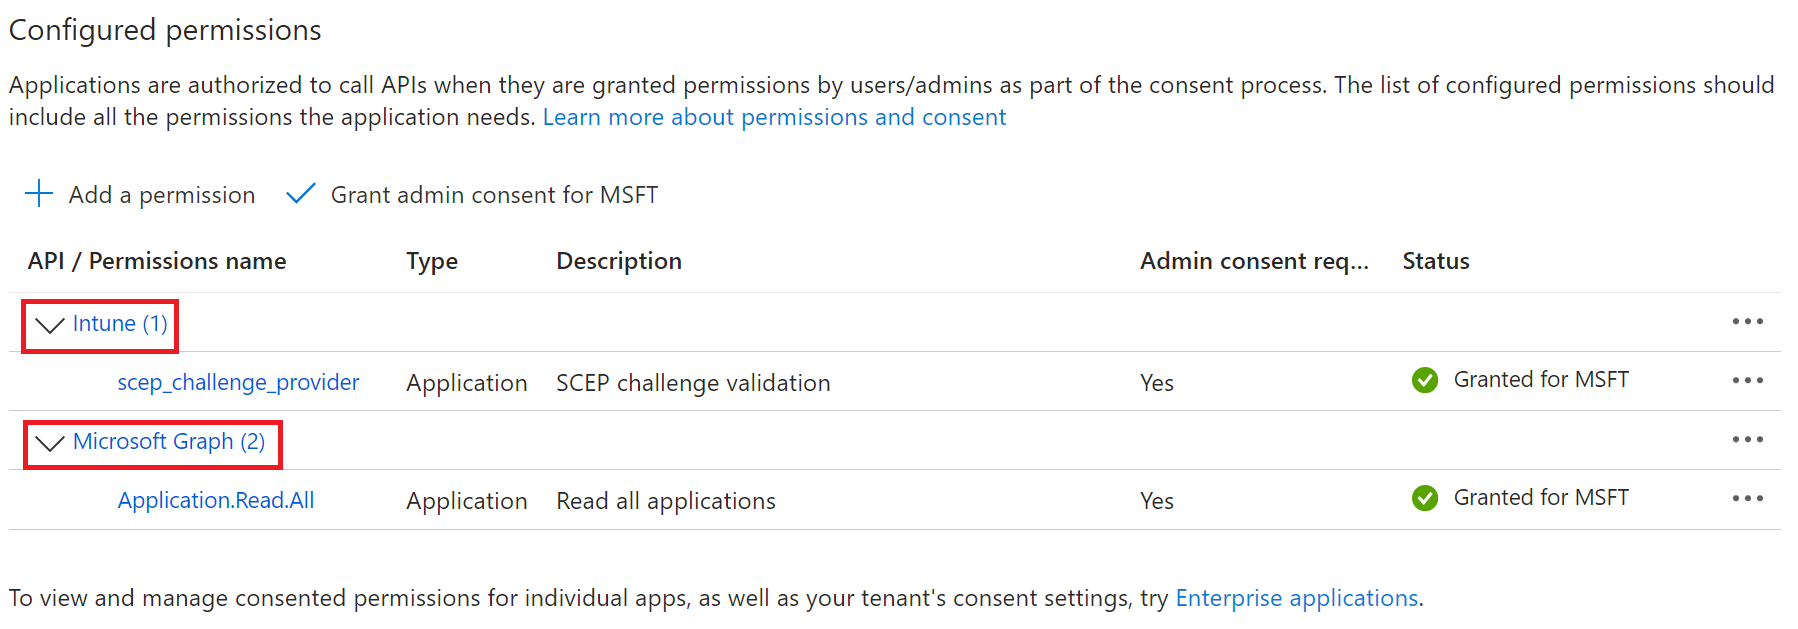Viewport: 1798px width, 629px height.
Task: Open the ellipsis menu on Intune row
Action: pos(1747,322)
